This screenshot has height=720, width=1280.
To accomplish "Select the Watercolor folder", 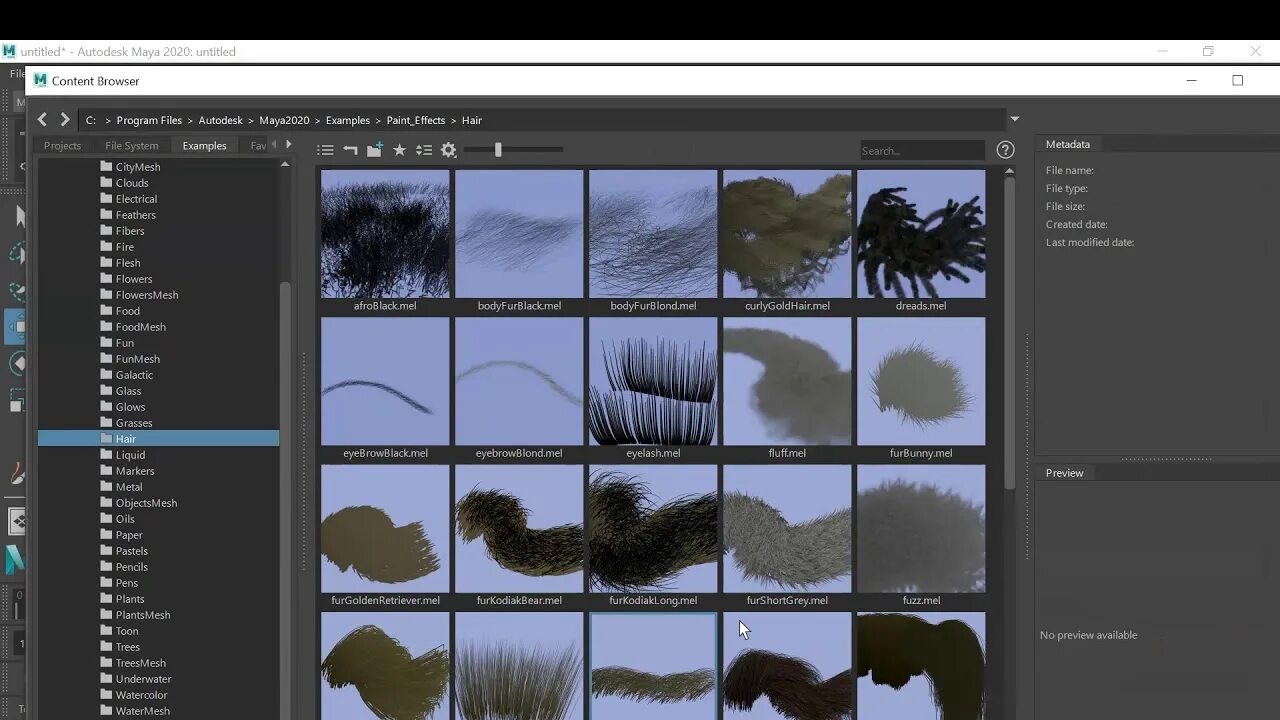I will (141, 695).
